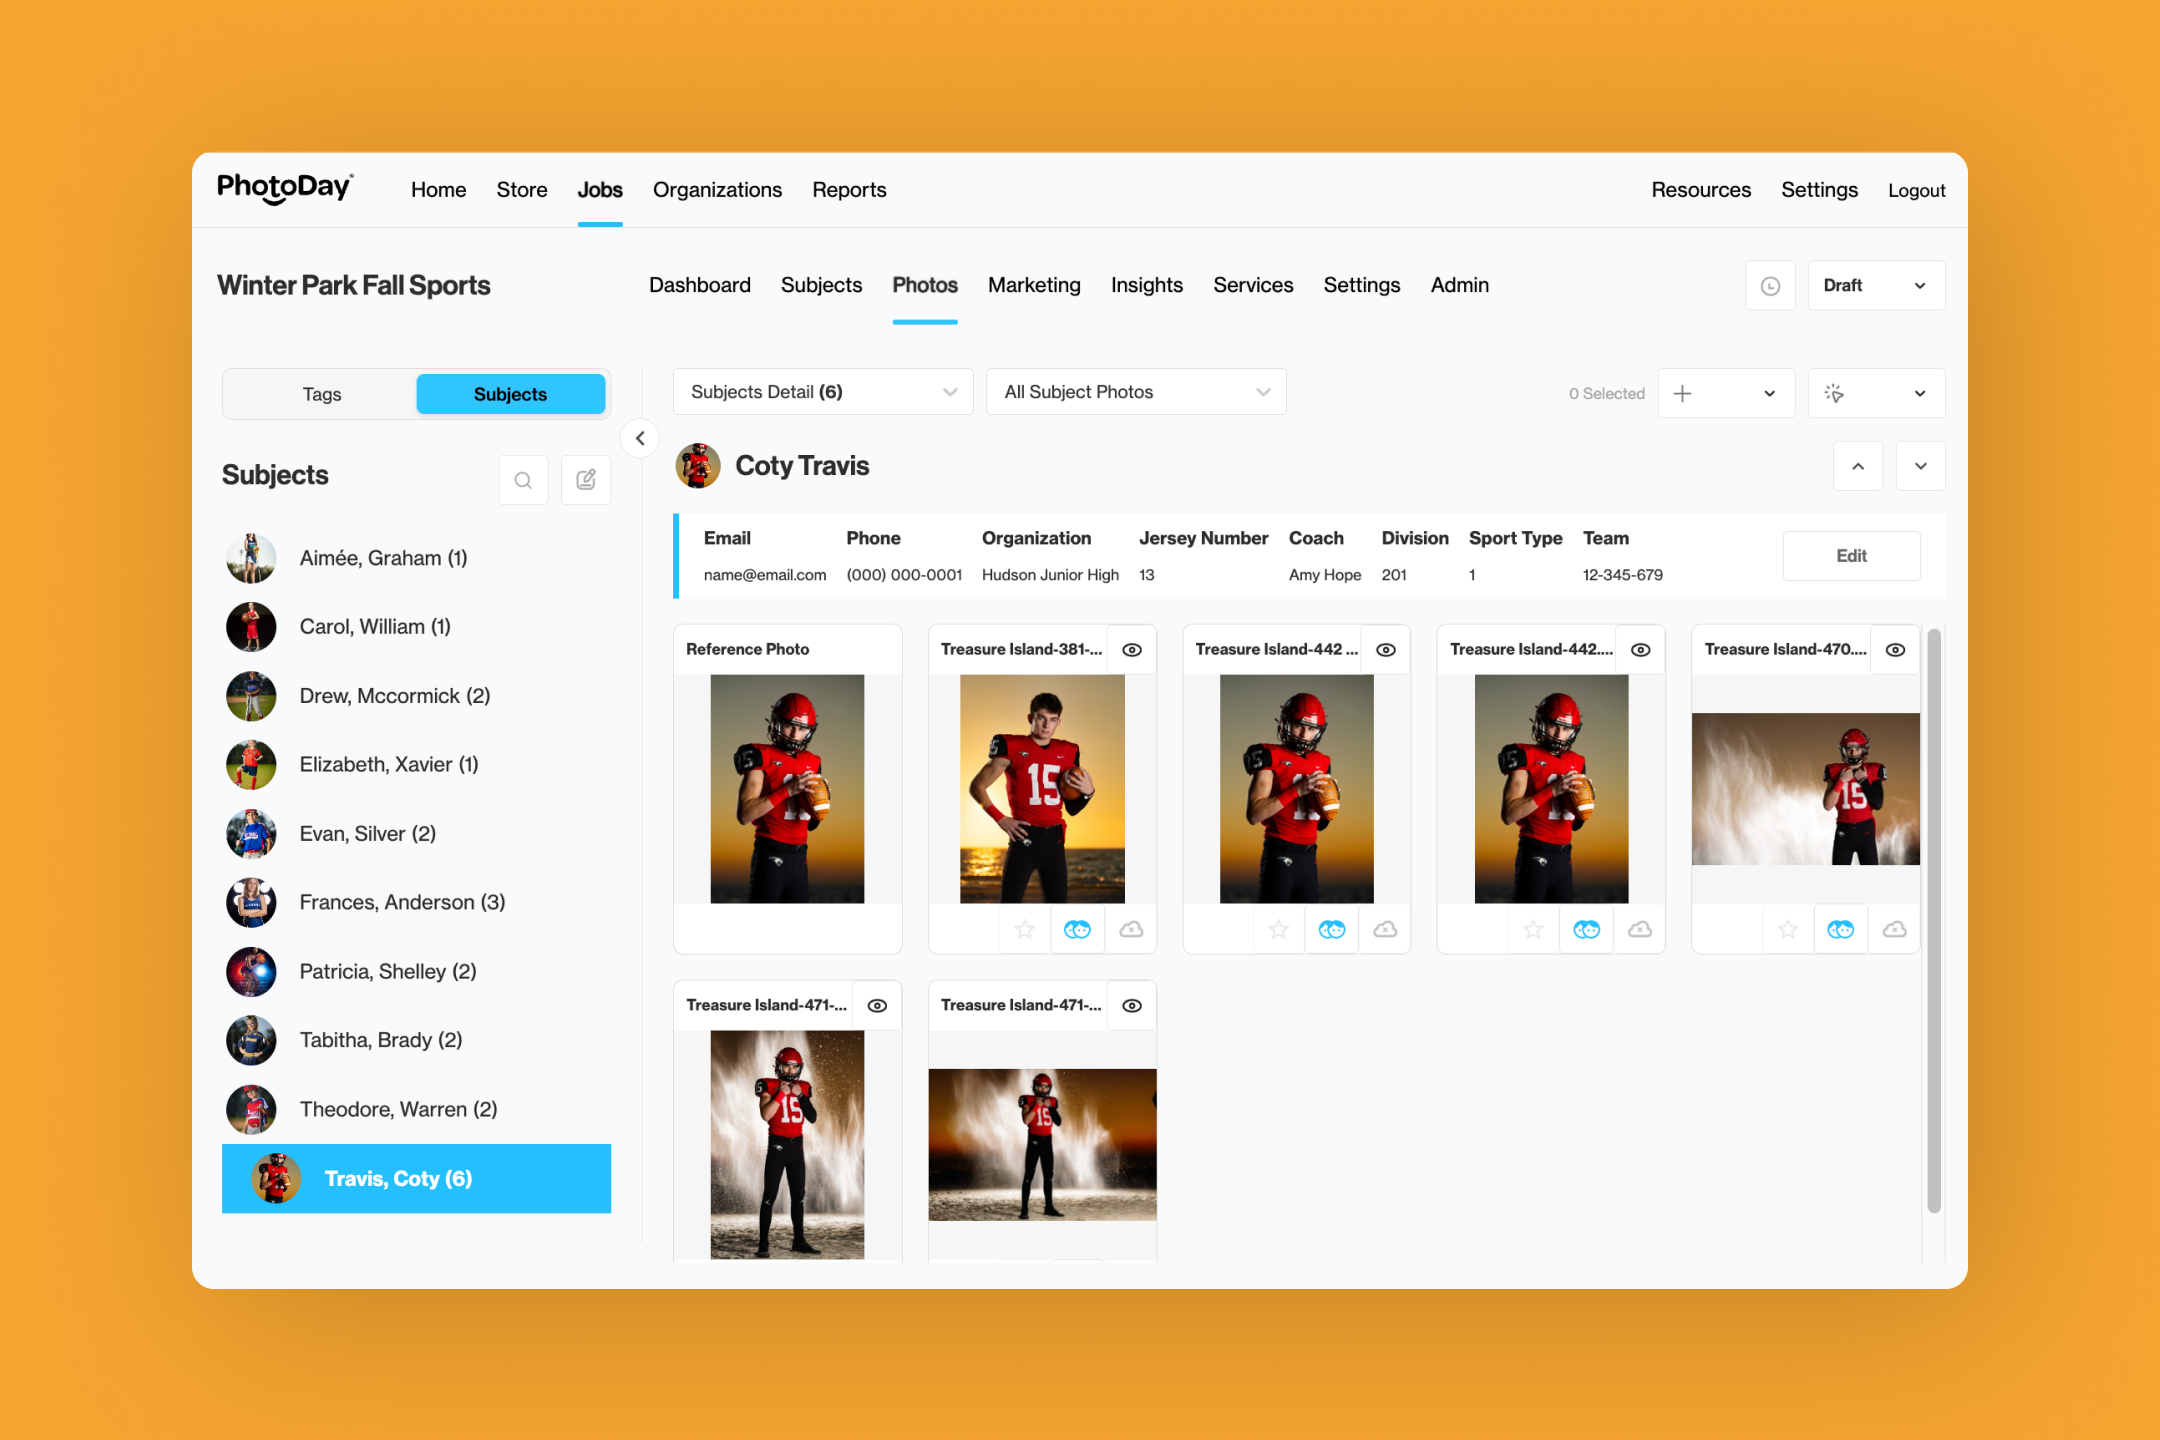The height and width of the screenshot is (1440, 2160).
Task: Click the Edit button for subject details
Action: pyautogui.click(x=1851, y=556)
